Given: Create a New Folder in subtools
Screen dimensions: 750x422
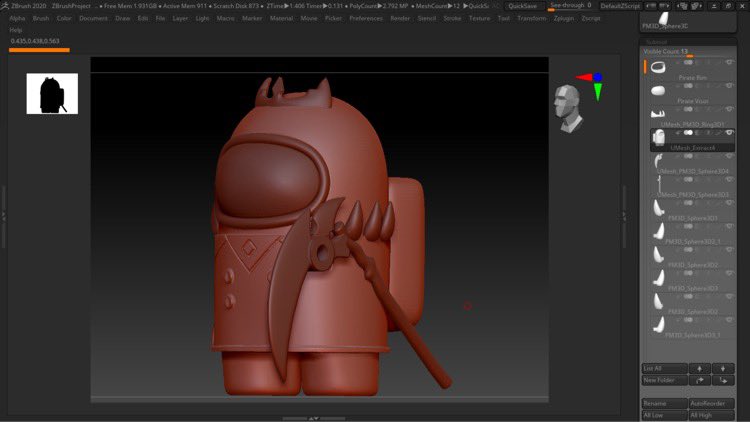Looking at the screenshot, I should [x=664, y=380].
